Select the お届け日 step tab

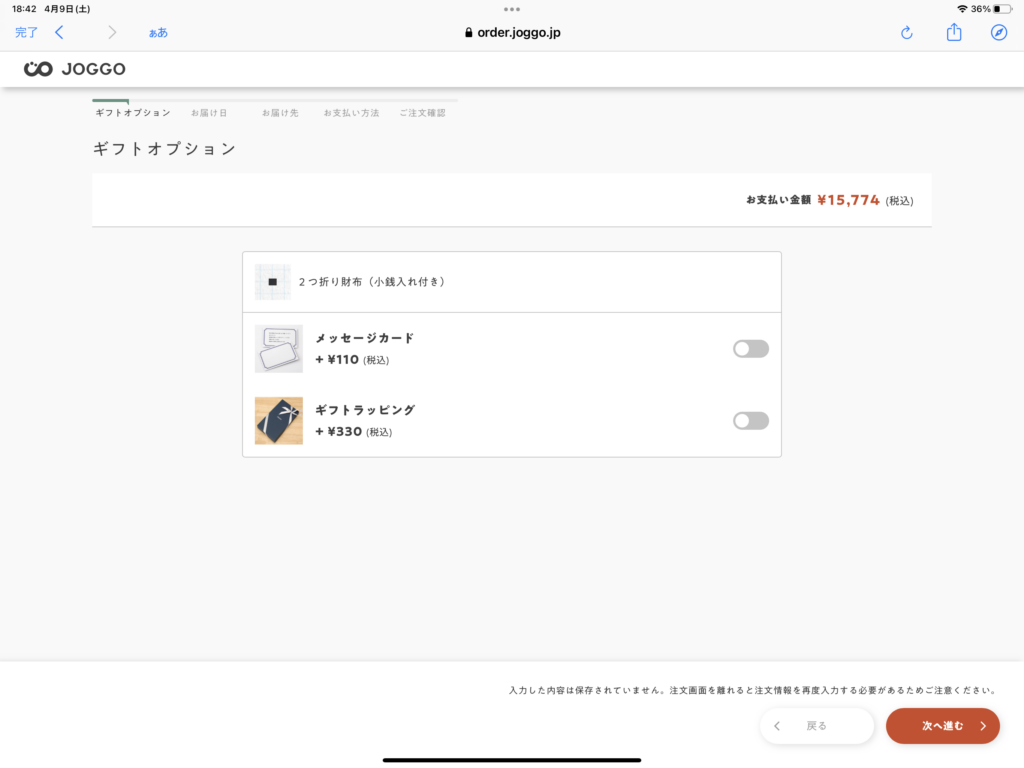tap(208, 113)
